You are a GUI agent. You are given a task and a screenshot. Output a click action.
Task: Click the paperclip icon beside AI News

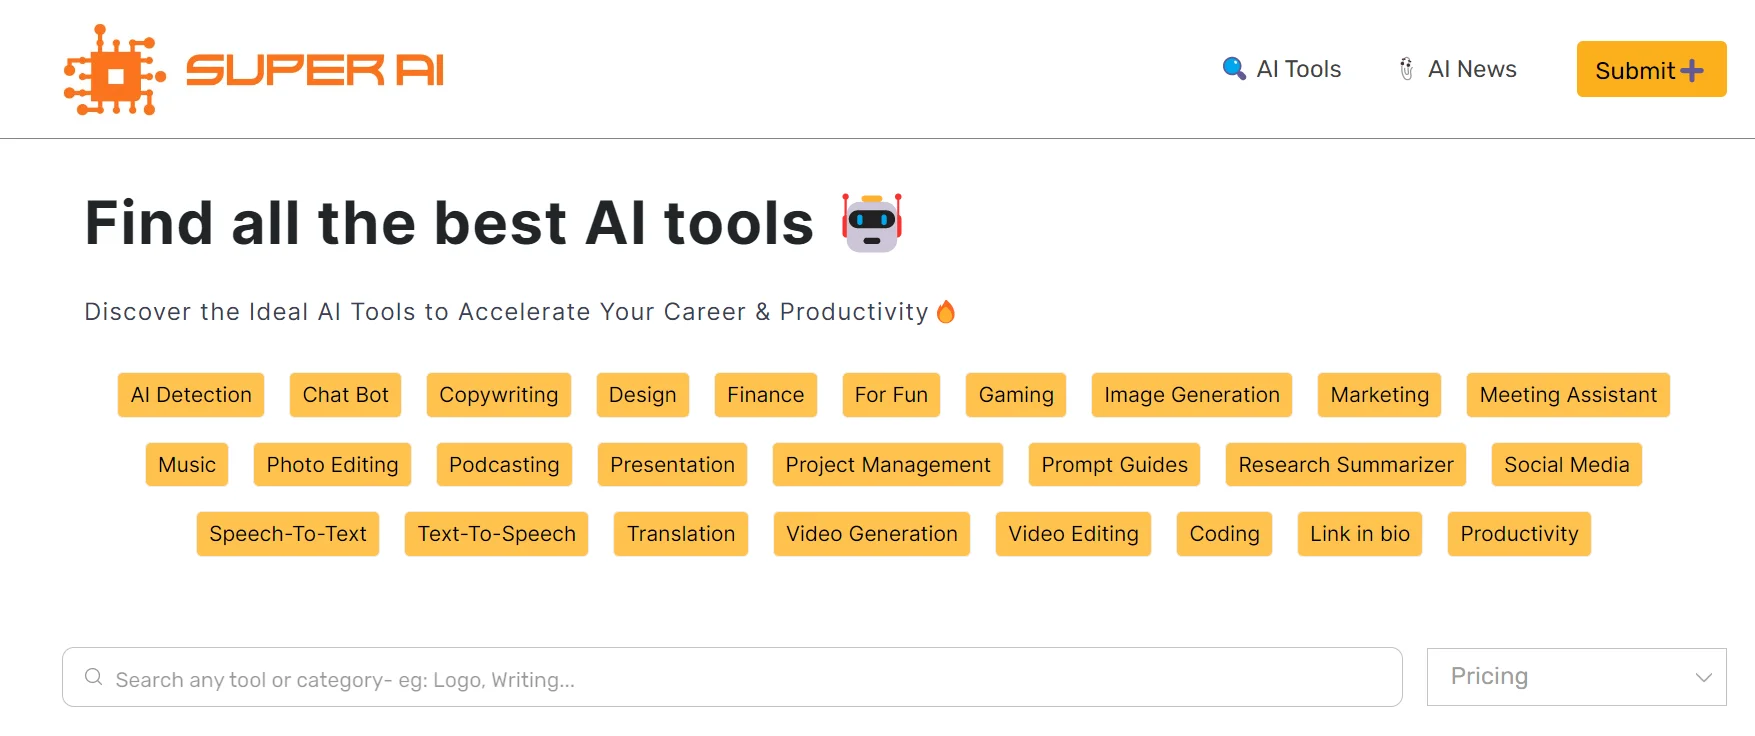point(1406,69)
